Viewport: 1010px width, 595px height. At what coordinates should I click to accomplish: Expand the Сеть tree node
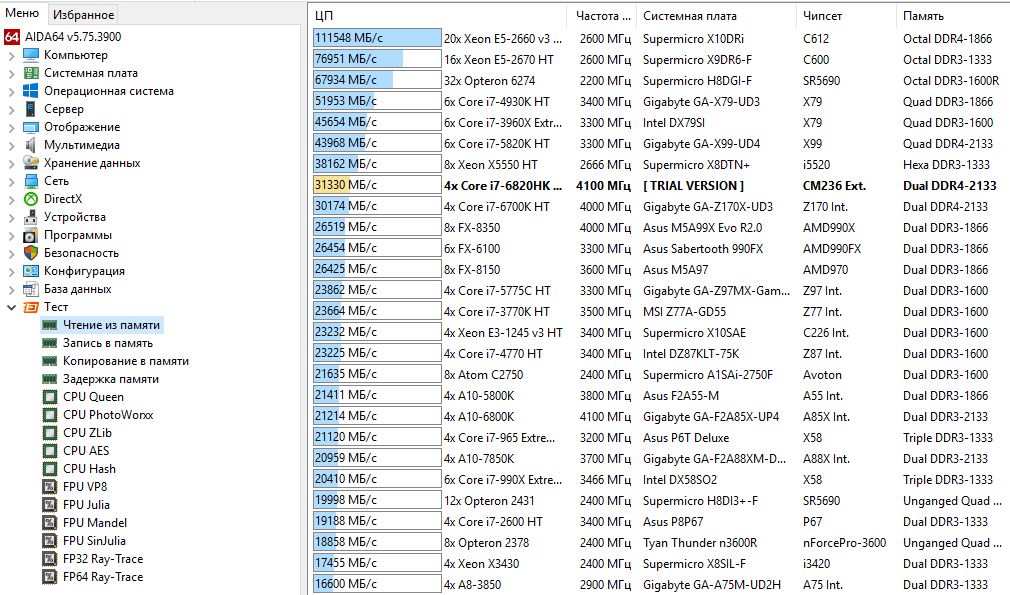11,182
